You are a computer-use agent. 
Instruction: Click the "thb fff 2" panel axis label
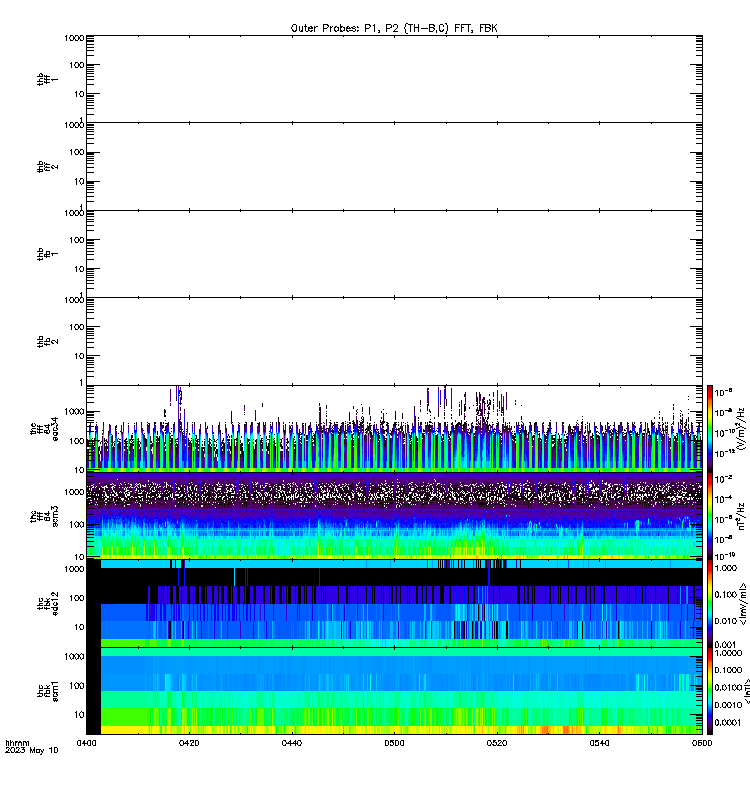(x=47, y=166)
